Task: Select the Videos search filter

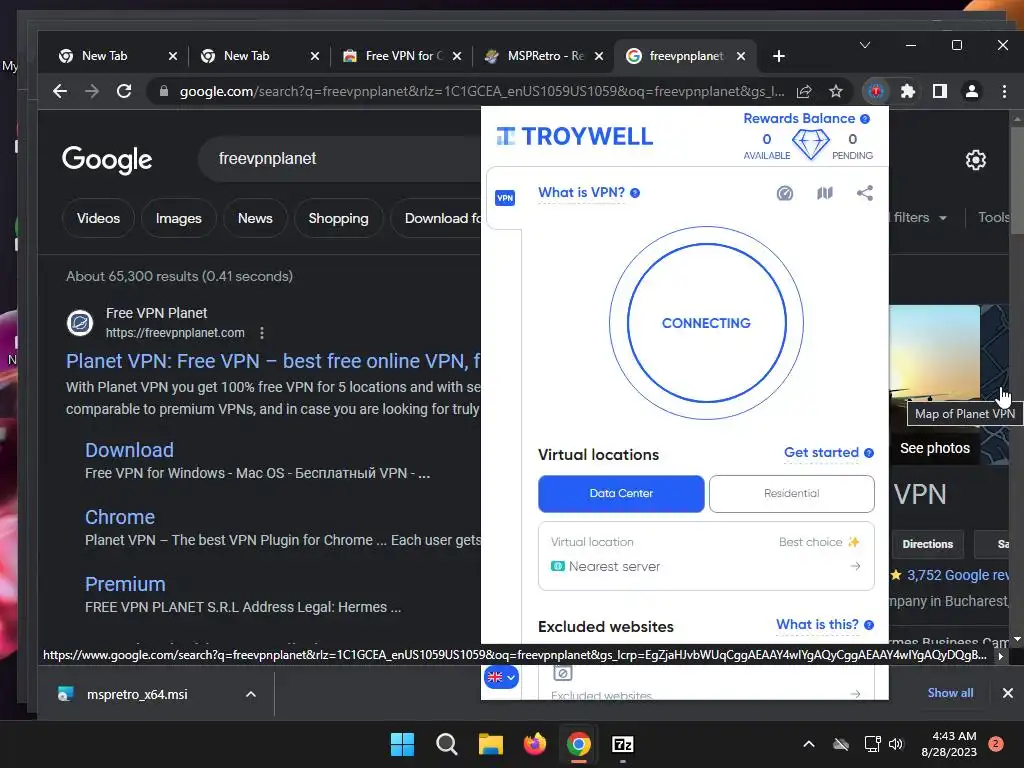Action: tap(99, 218)
